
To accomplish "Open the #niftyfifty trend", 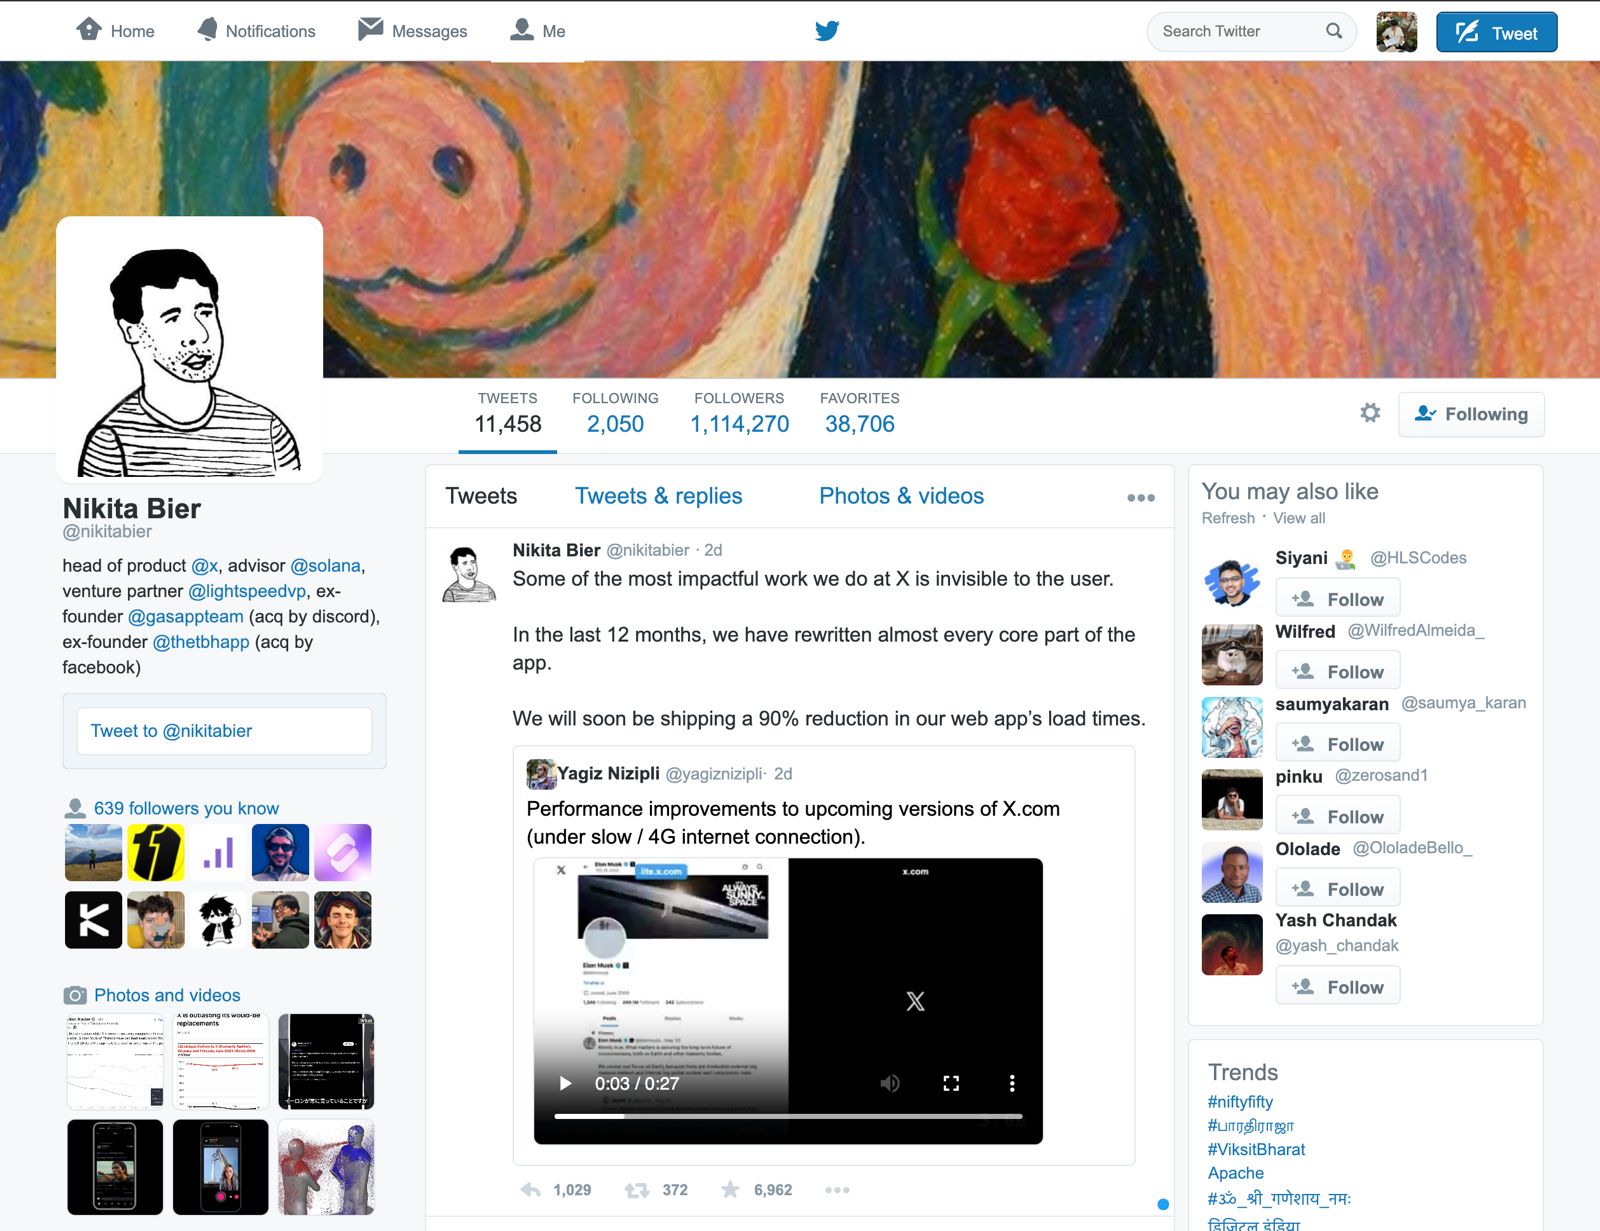I will [1240, 1102].
